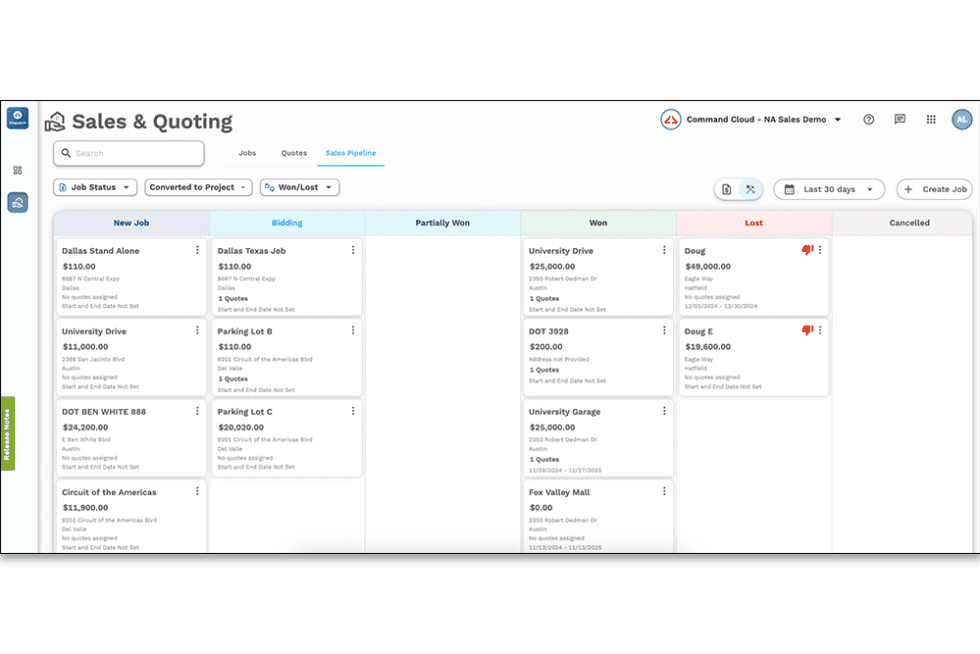980x654 pixels.
Task: Click the thumbs-down icon on Doug E
Action: pos(808,330)
